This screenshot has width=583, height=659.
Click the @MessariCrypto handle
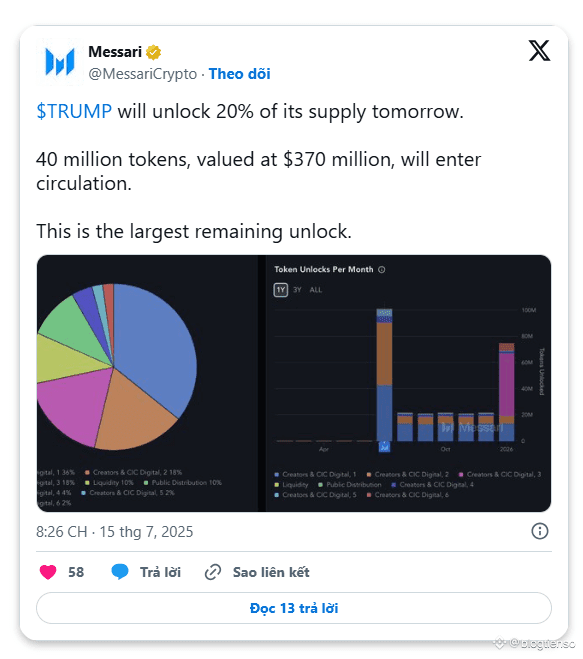142,74
